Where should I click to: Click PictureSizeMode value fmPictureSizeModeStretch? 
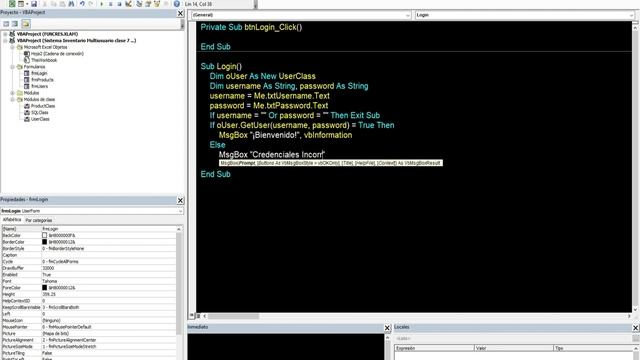[x=69, y=347]
